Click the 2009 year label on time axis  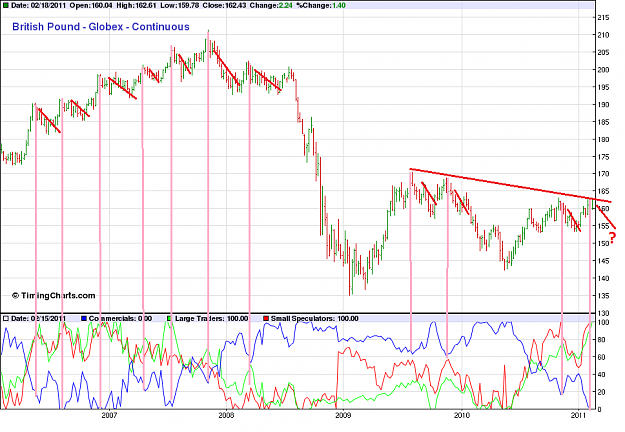coord(343,415)
